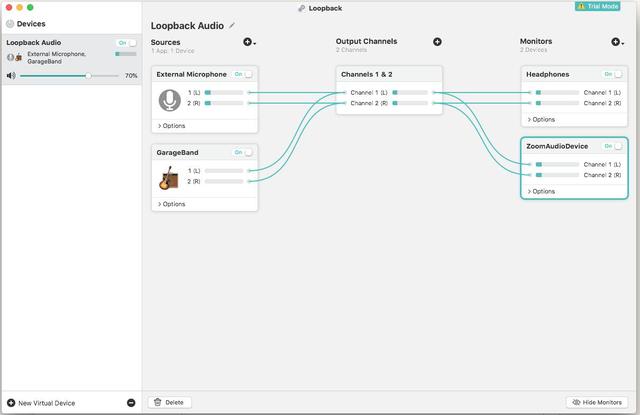This screenshot has height=415, width=640.
Task: Click the GarageBand card title
Action: [177, 153]
